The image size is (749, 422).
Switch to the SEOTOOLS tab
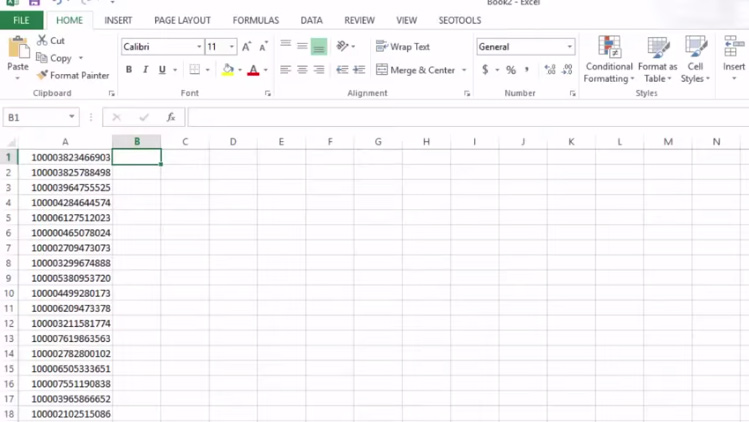[460, 21]
